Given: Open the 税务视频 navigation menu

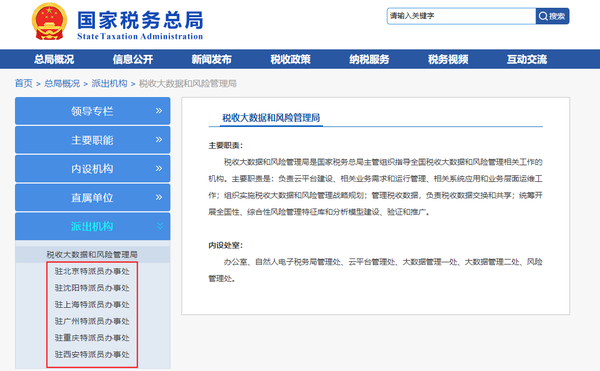Looking at the screenshot, I should point(448,59).
